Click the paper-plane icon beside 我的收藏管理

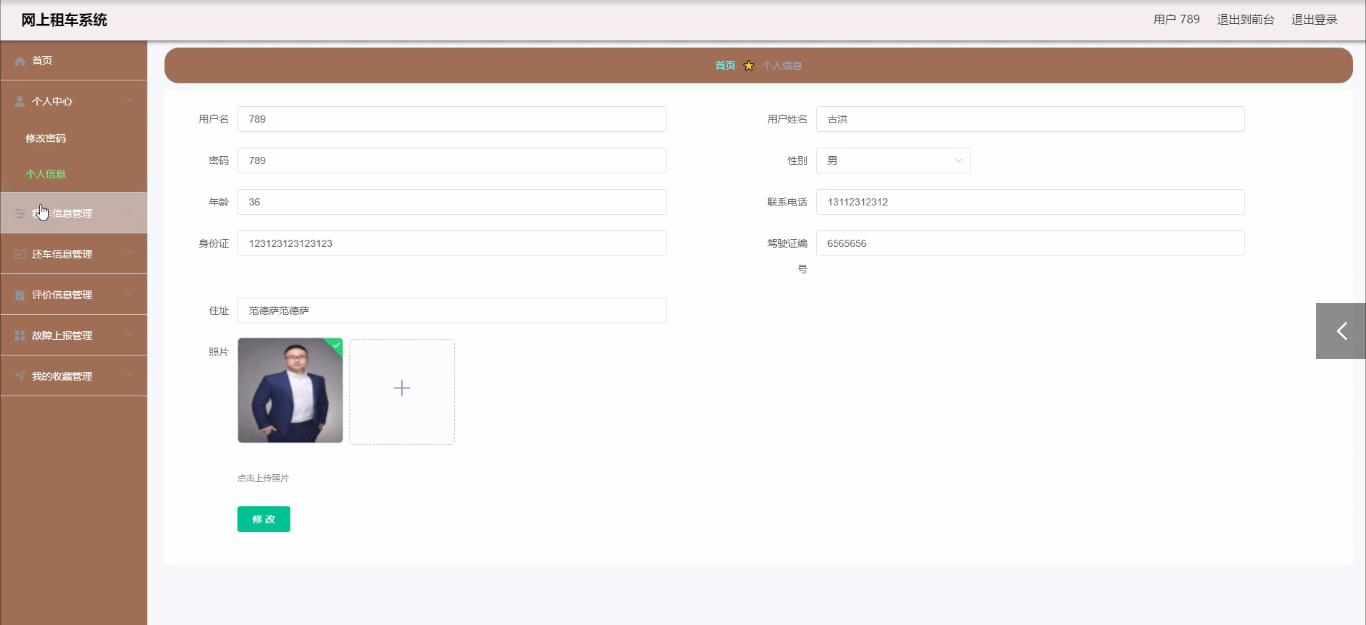(x=20, y=377)
